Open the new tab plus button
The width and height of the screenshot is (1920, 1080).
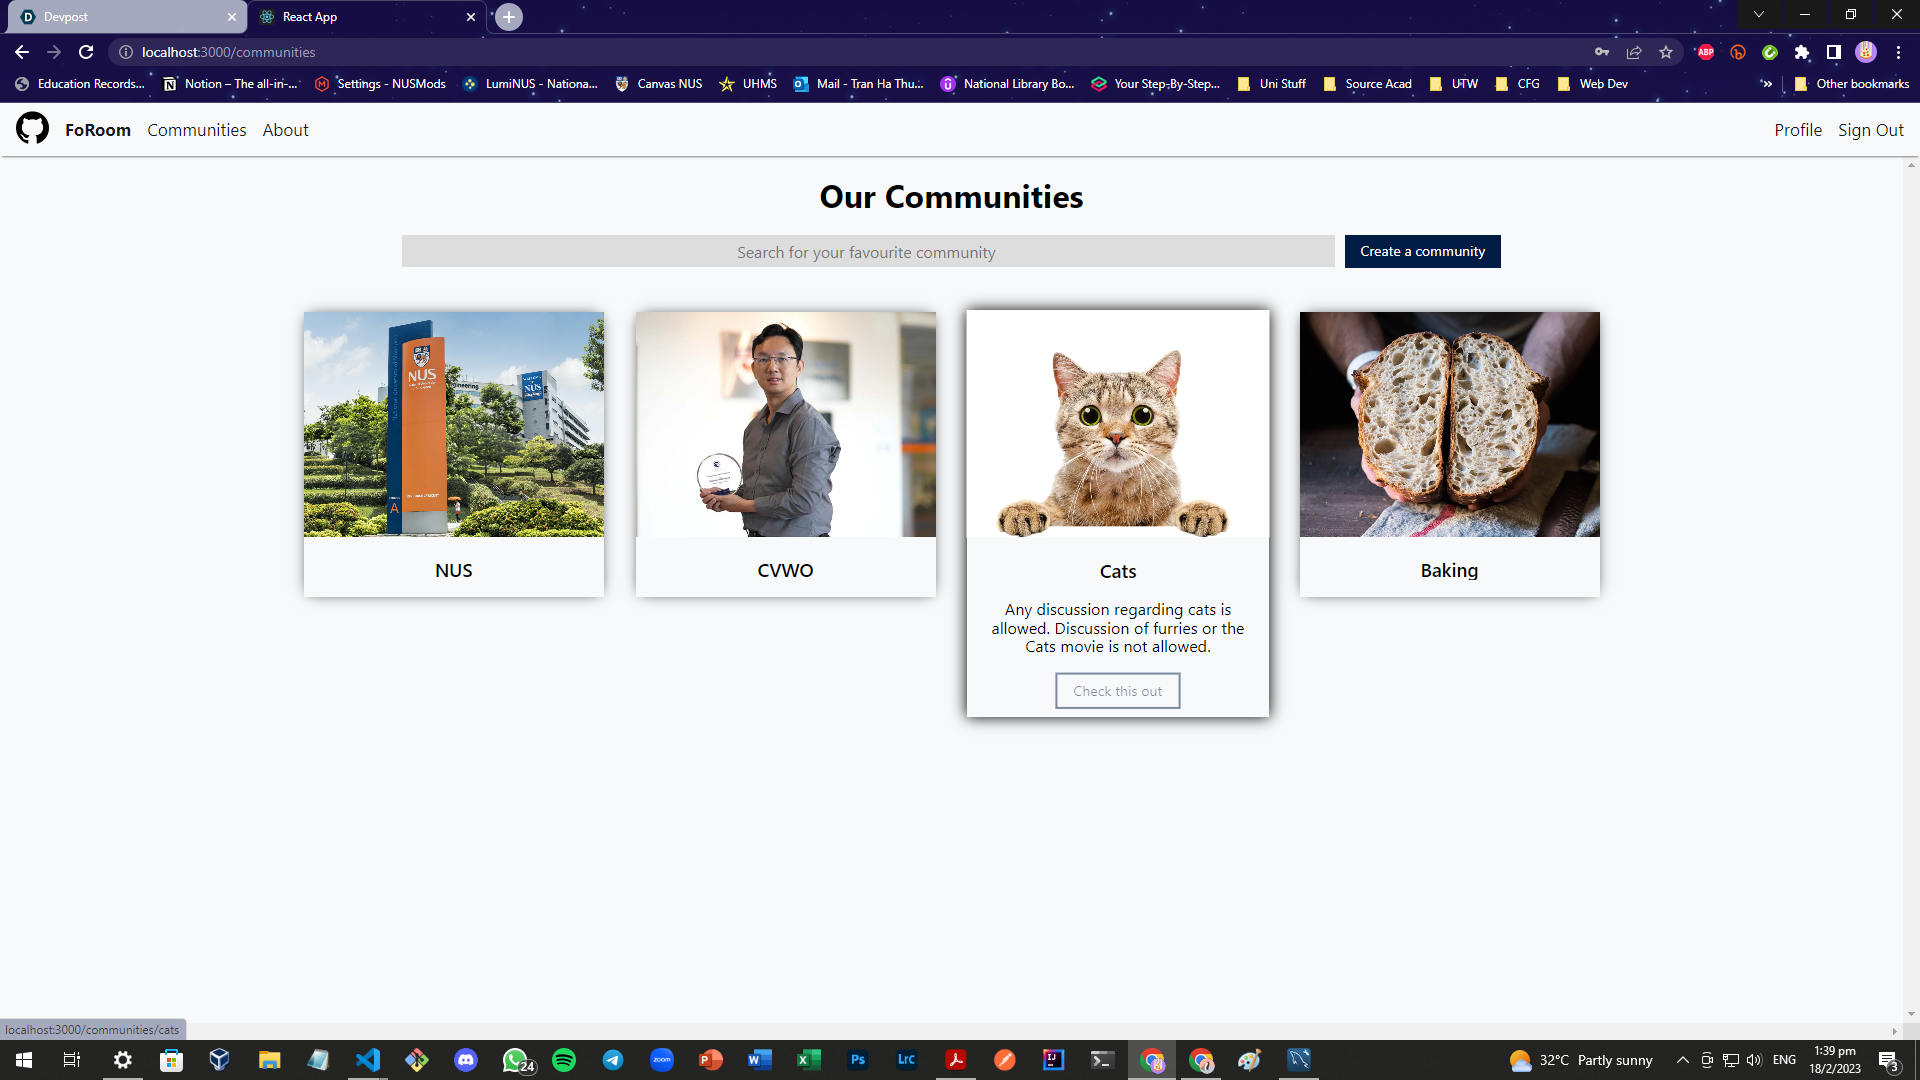(509, 17)
